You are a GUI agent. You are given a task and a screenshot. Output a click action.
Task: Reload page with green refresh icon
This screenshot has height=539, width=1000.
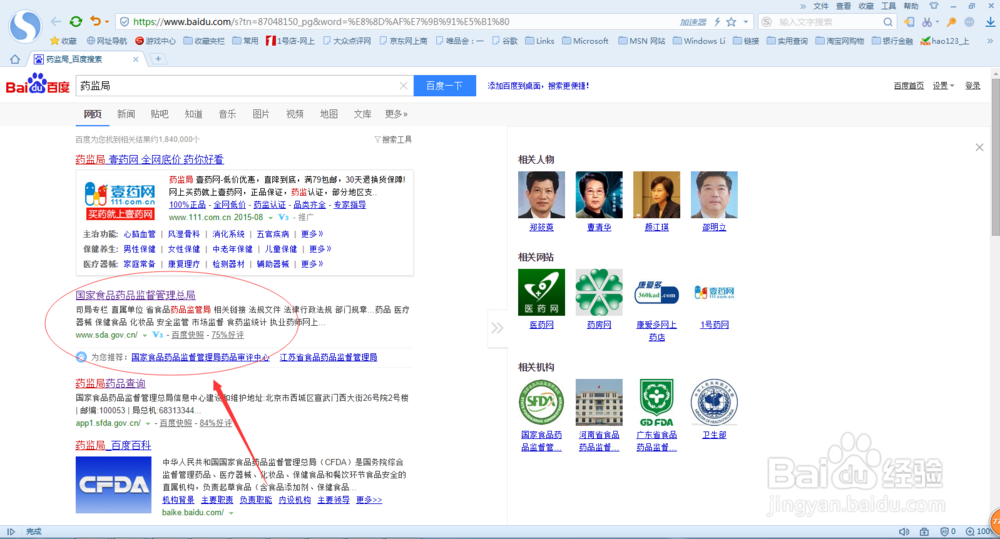[76, 22]
